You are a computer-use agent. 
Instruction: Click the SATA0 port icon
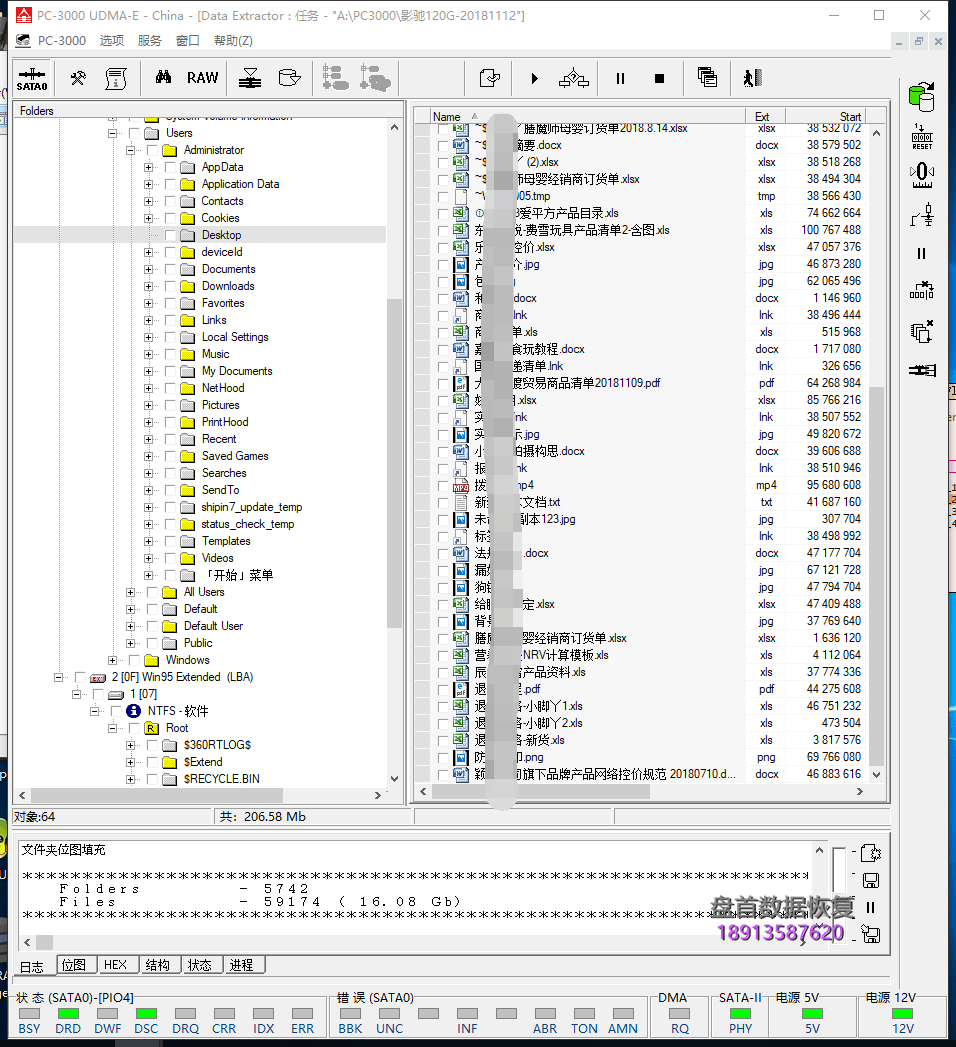point(32,79)
